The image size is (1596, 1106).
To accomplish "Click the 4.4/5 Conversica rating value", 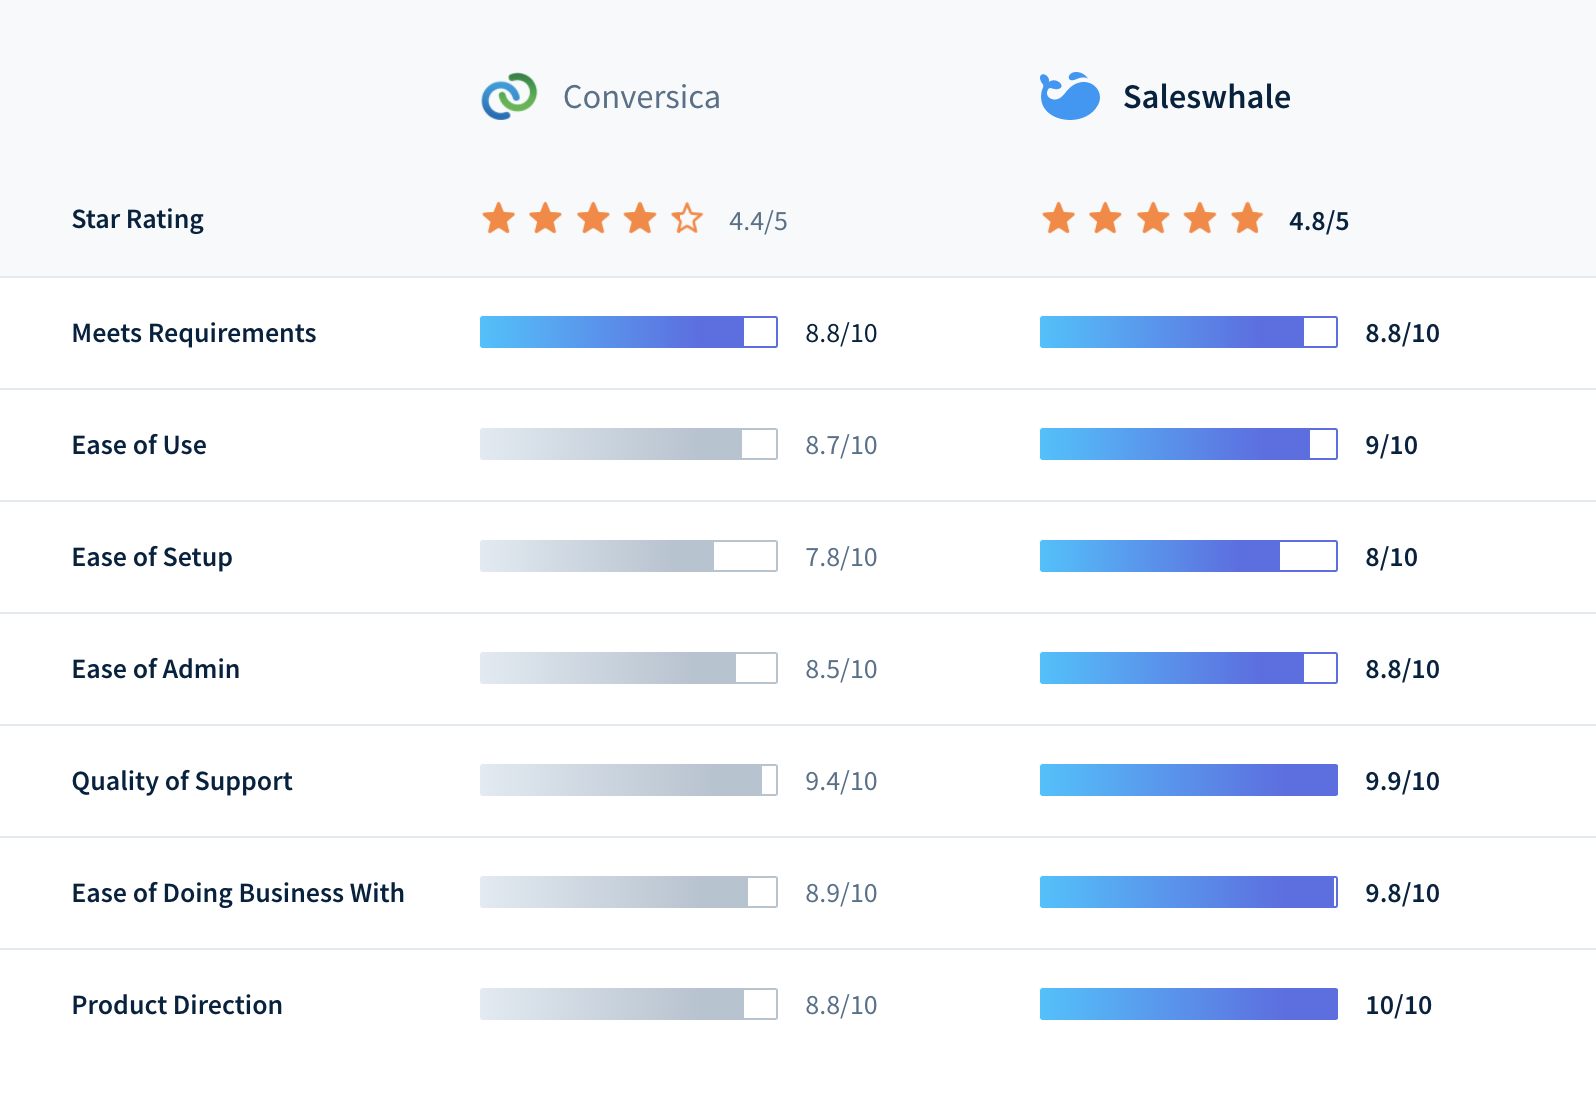I will (x=758, y=221).
